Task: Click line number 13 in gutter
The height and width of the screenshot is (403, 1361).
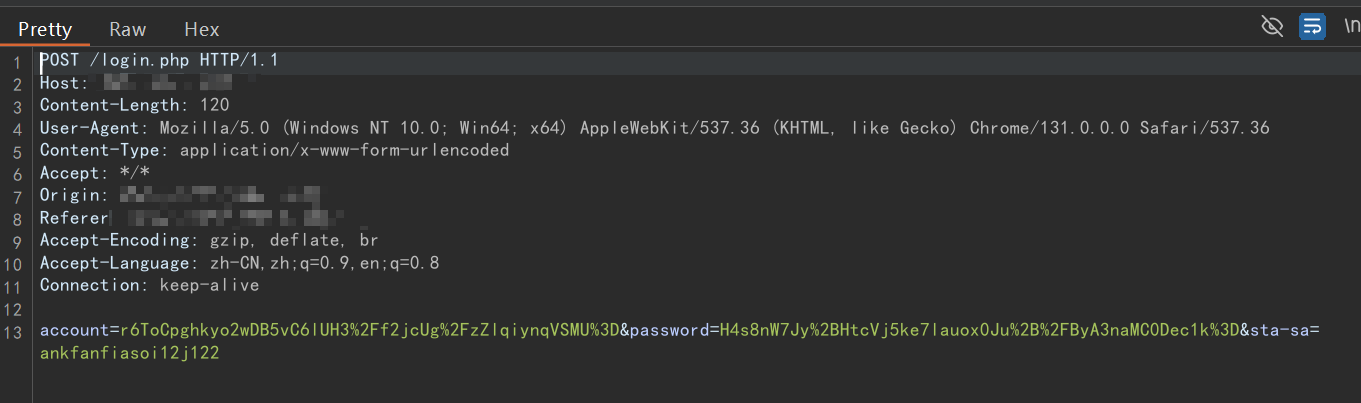Action: click(x=13, y=332)
